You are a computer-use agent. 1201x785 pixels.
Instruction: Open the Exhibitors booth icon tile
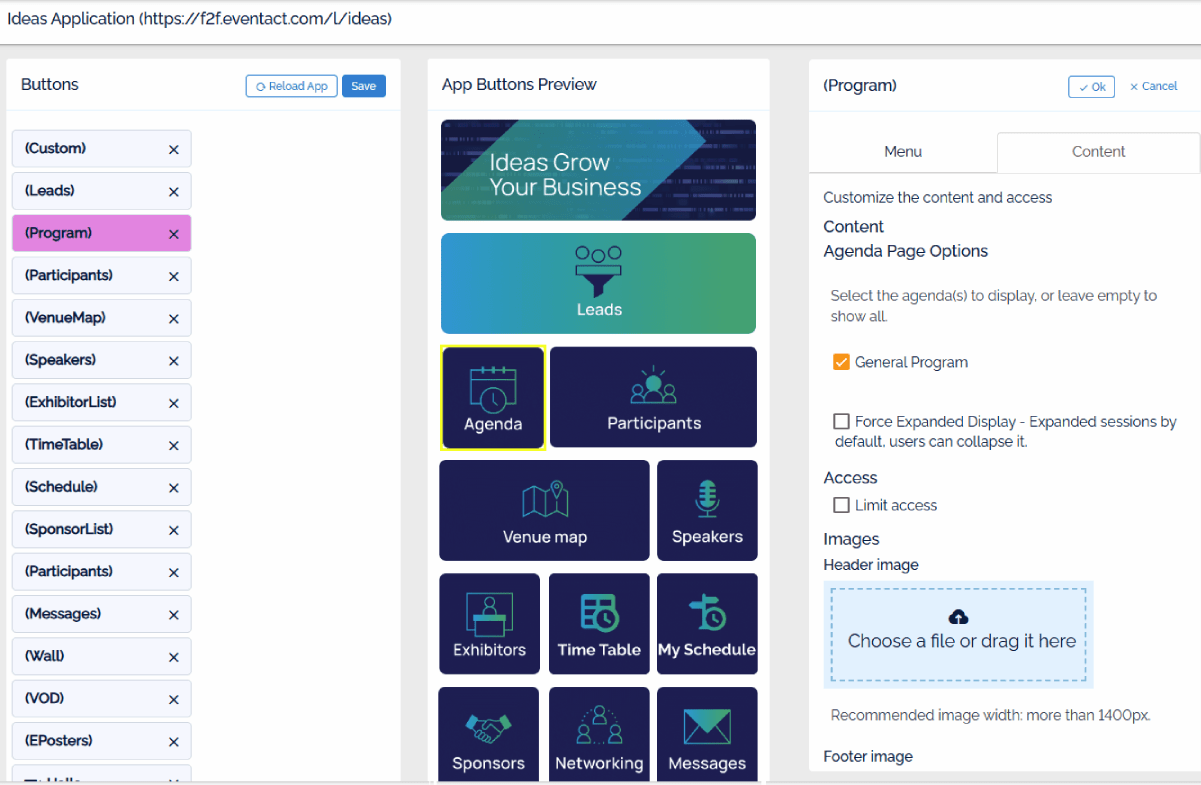coord(489,623)
